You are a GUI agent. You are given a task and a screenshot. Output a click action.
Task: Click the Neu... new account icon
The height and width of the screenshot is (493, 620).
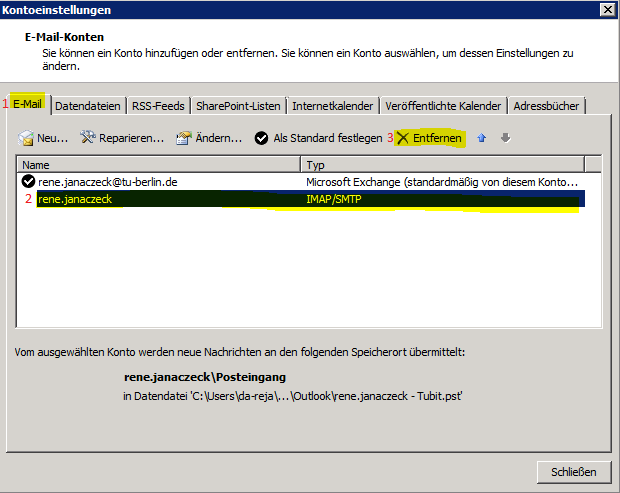tap(26, 138)
